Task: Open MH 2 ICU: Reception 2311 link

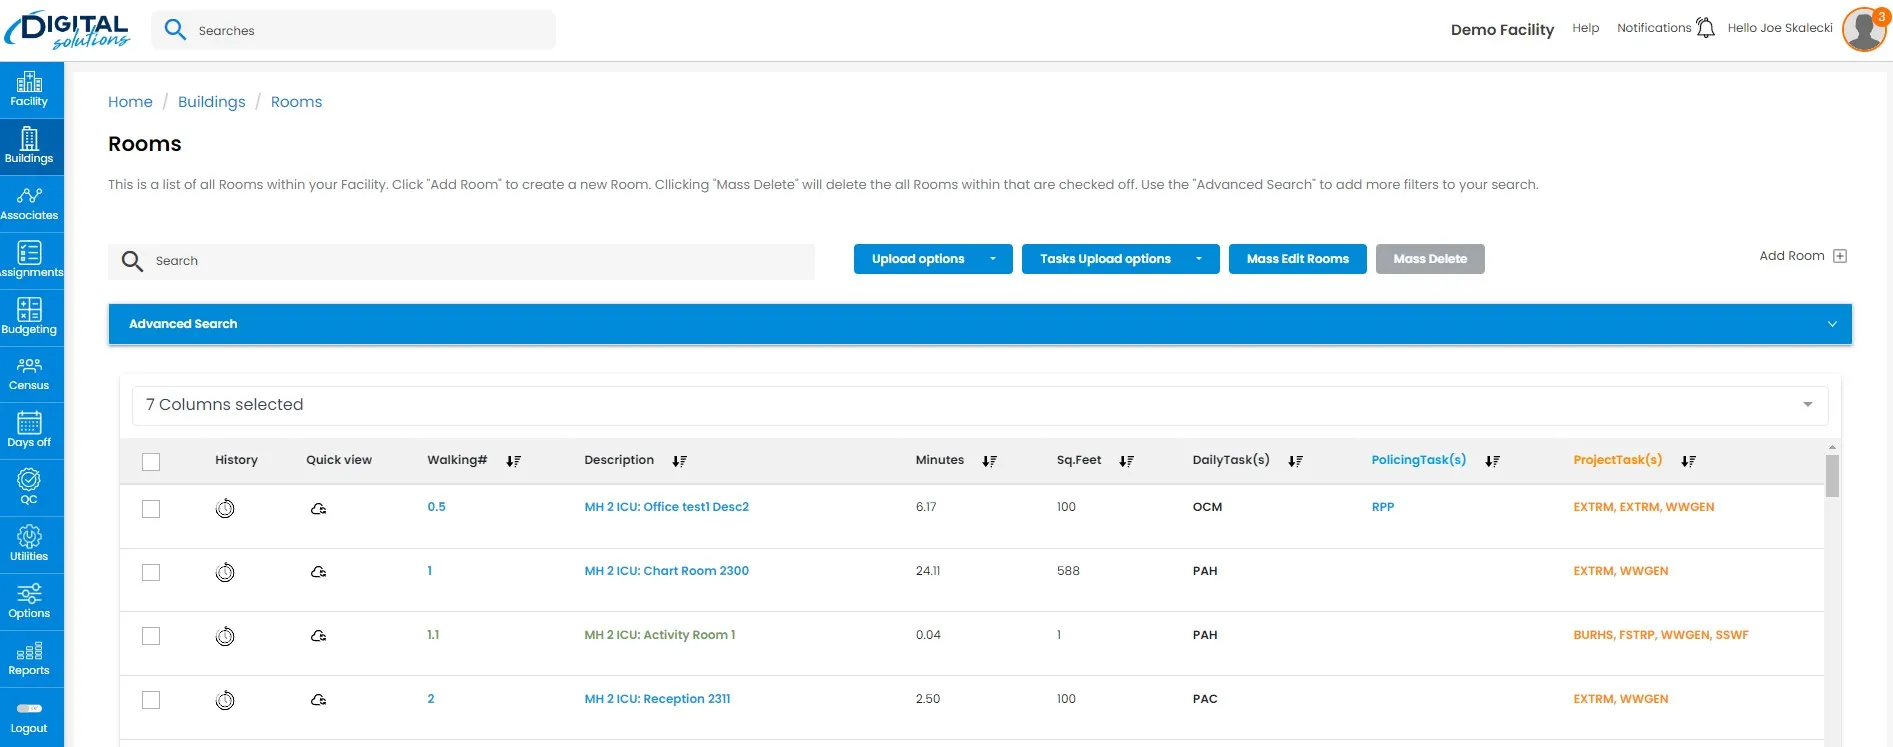Action: pyautogui.click(x=657, y=699)
